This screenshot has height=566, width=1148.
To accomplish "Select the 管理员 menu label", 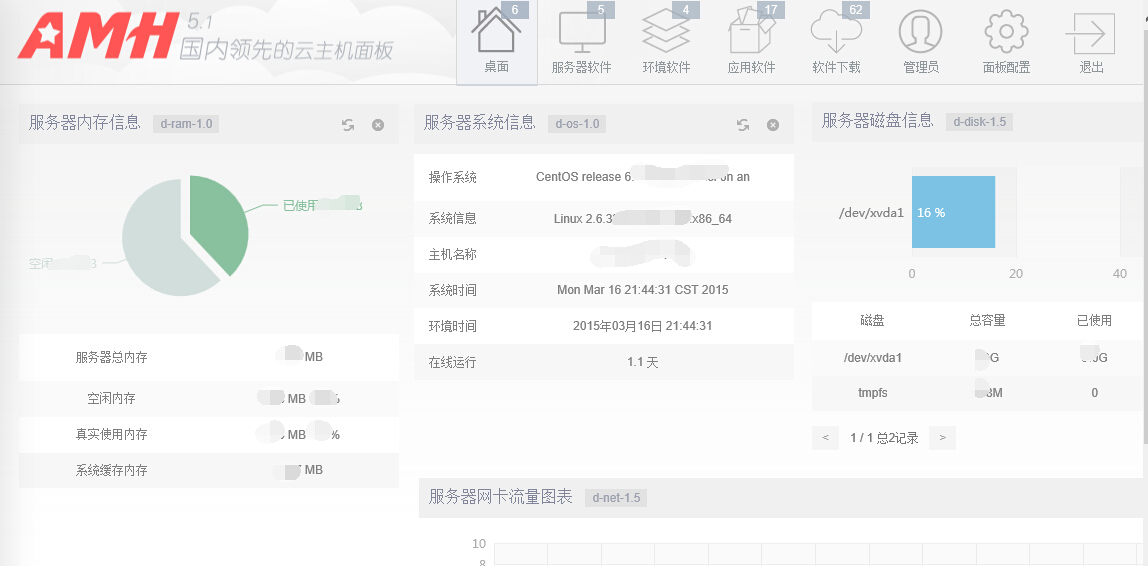I will (x=921, y=67).
